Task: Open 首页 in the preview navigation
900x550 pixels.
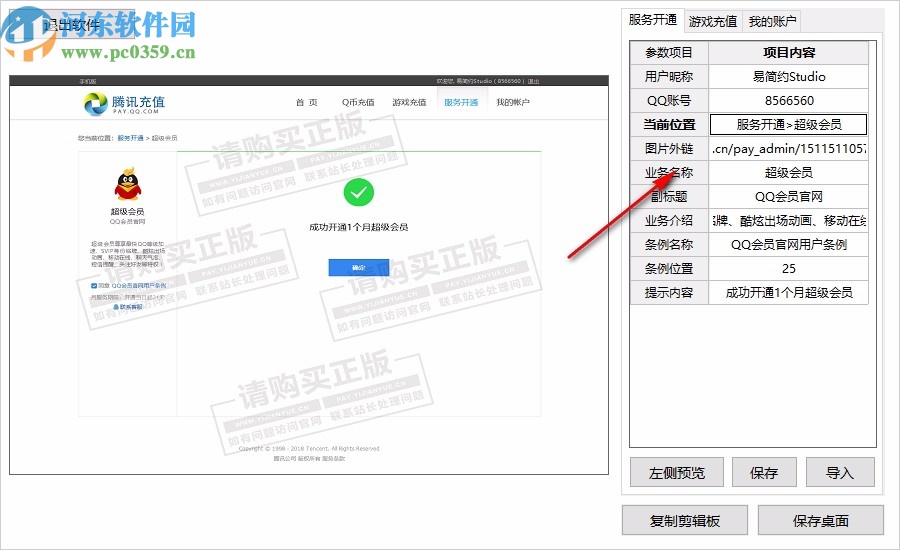Action: (307, 102)
